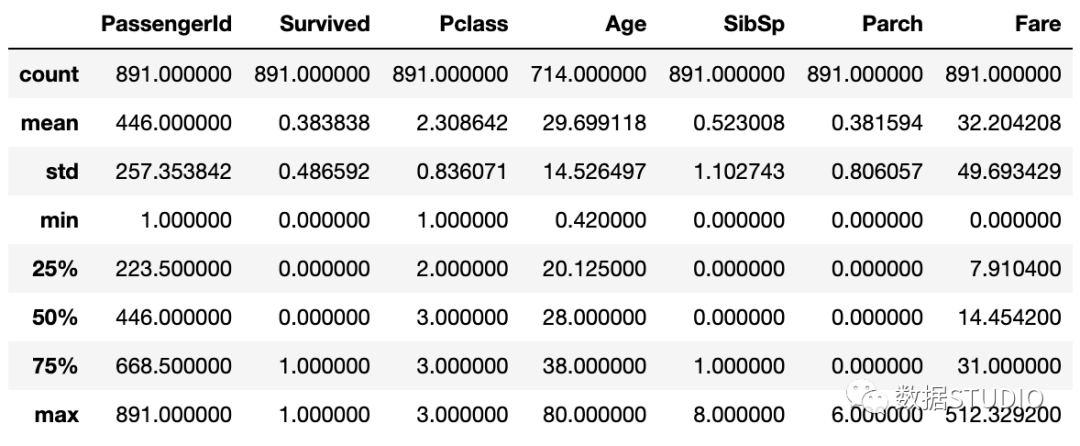Image resolution: width=1080 pixels, height=446 pixels.
Task: Select the Age column header
Action: (x=625, y=25)
